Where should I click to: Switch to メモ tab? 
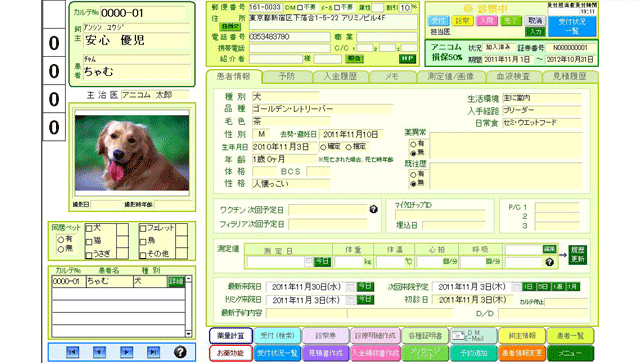(392, 76)
